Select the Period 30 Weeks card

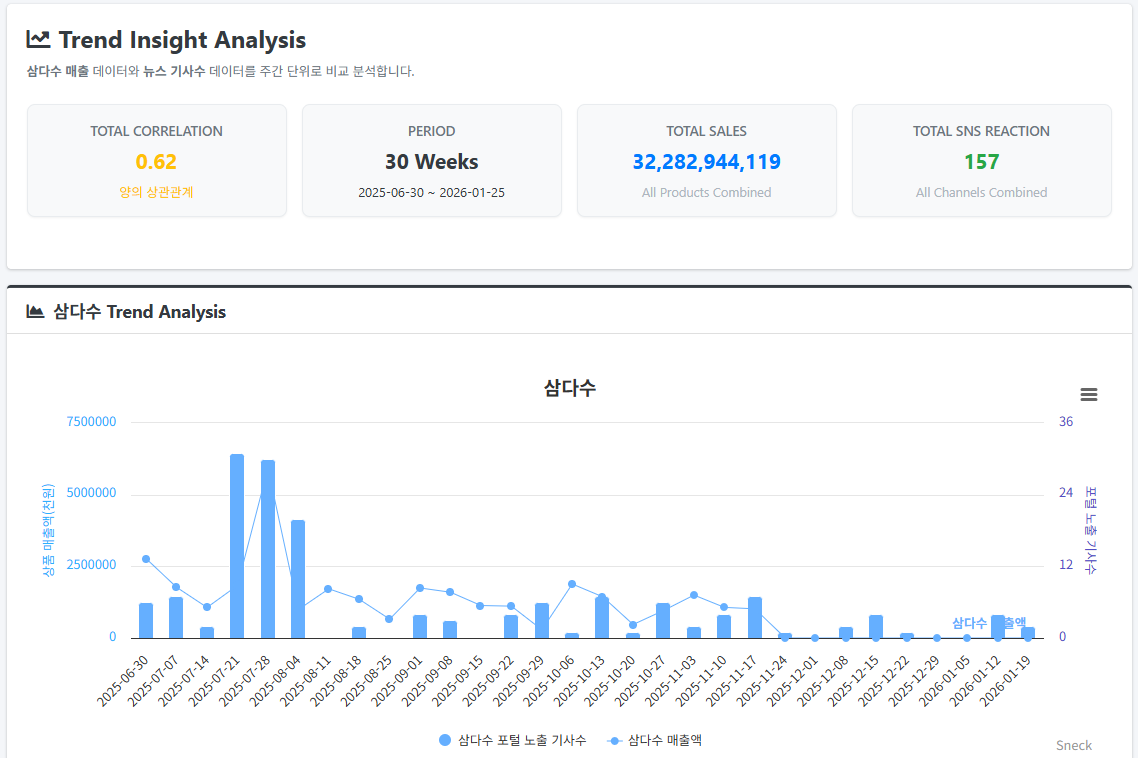[x=431, y=160]
